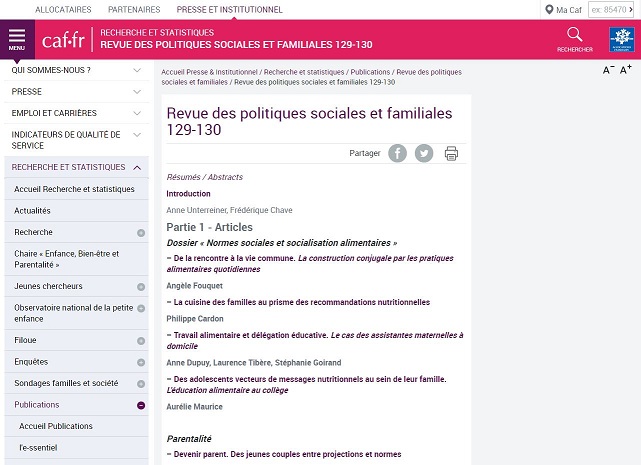Image resolution: width=641 pixels, height=465 pixels.
Task: Expand the Qui sommes-nous section
Action: coord(137,70)
